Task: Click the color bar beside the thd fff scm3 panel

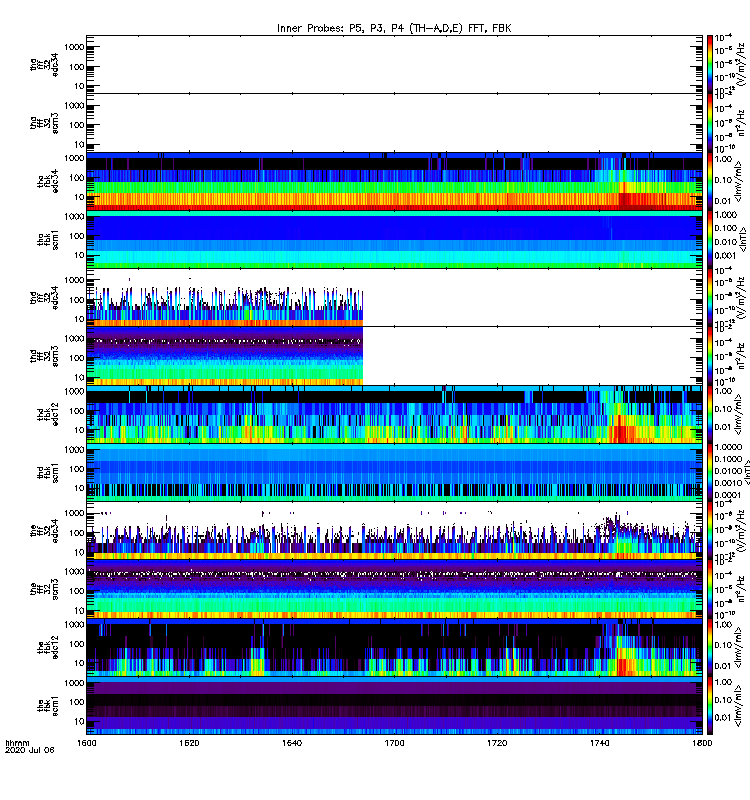Action: click(x=710, y=356)
